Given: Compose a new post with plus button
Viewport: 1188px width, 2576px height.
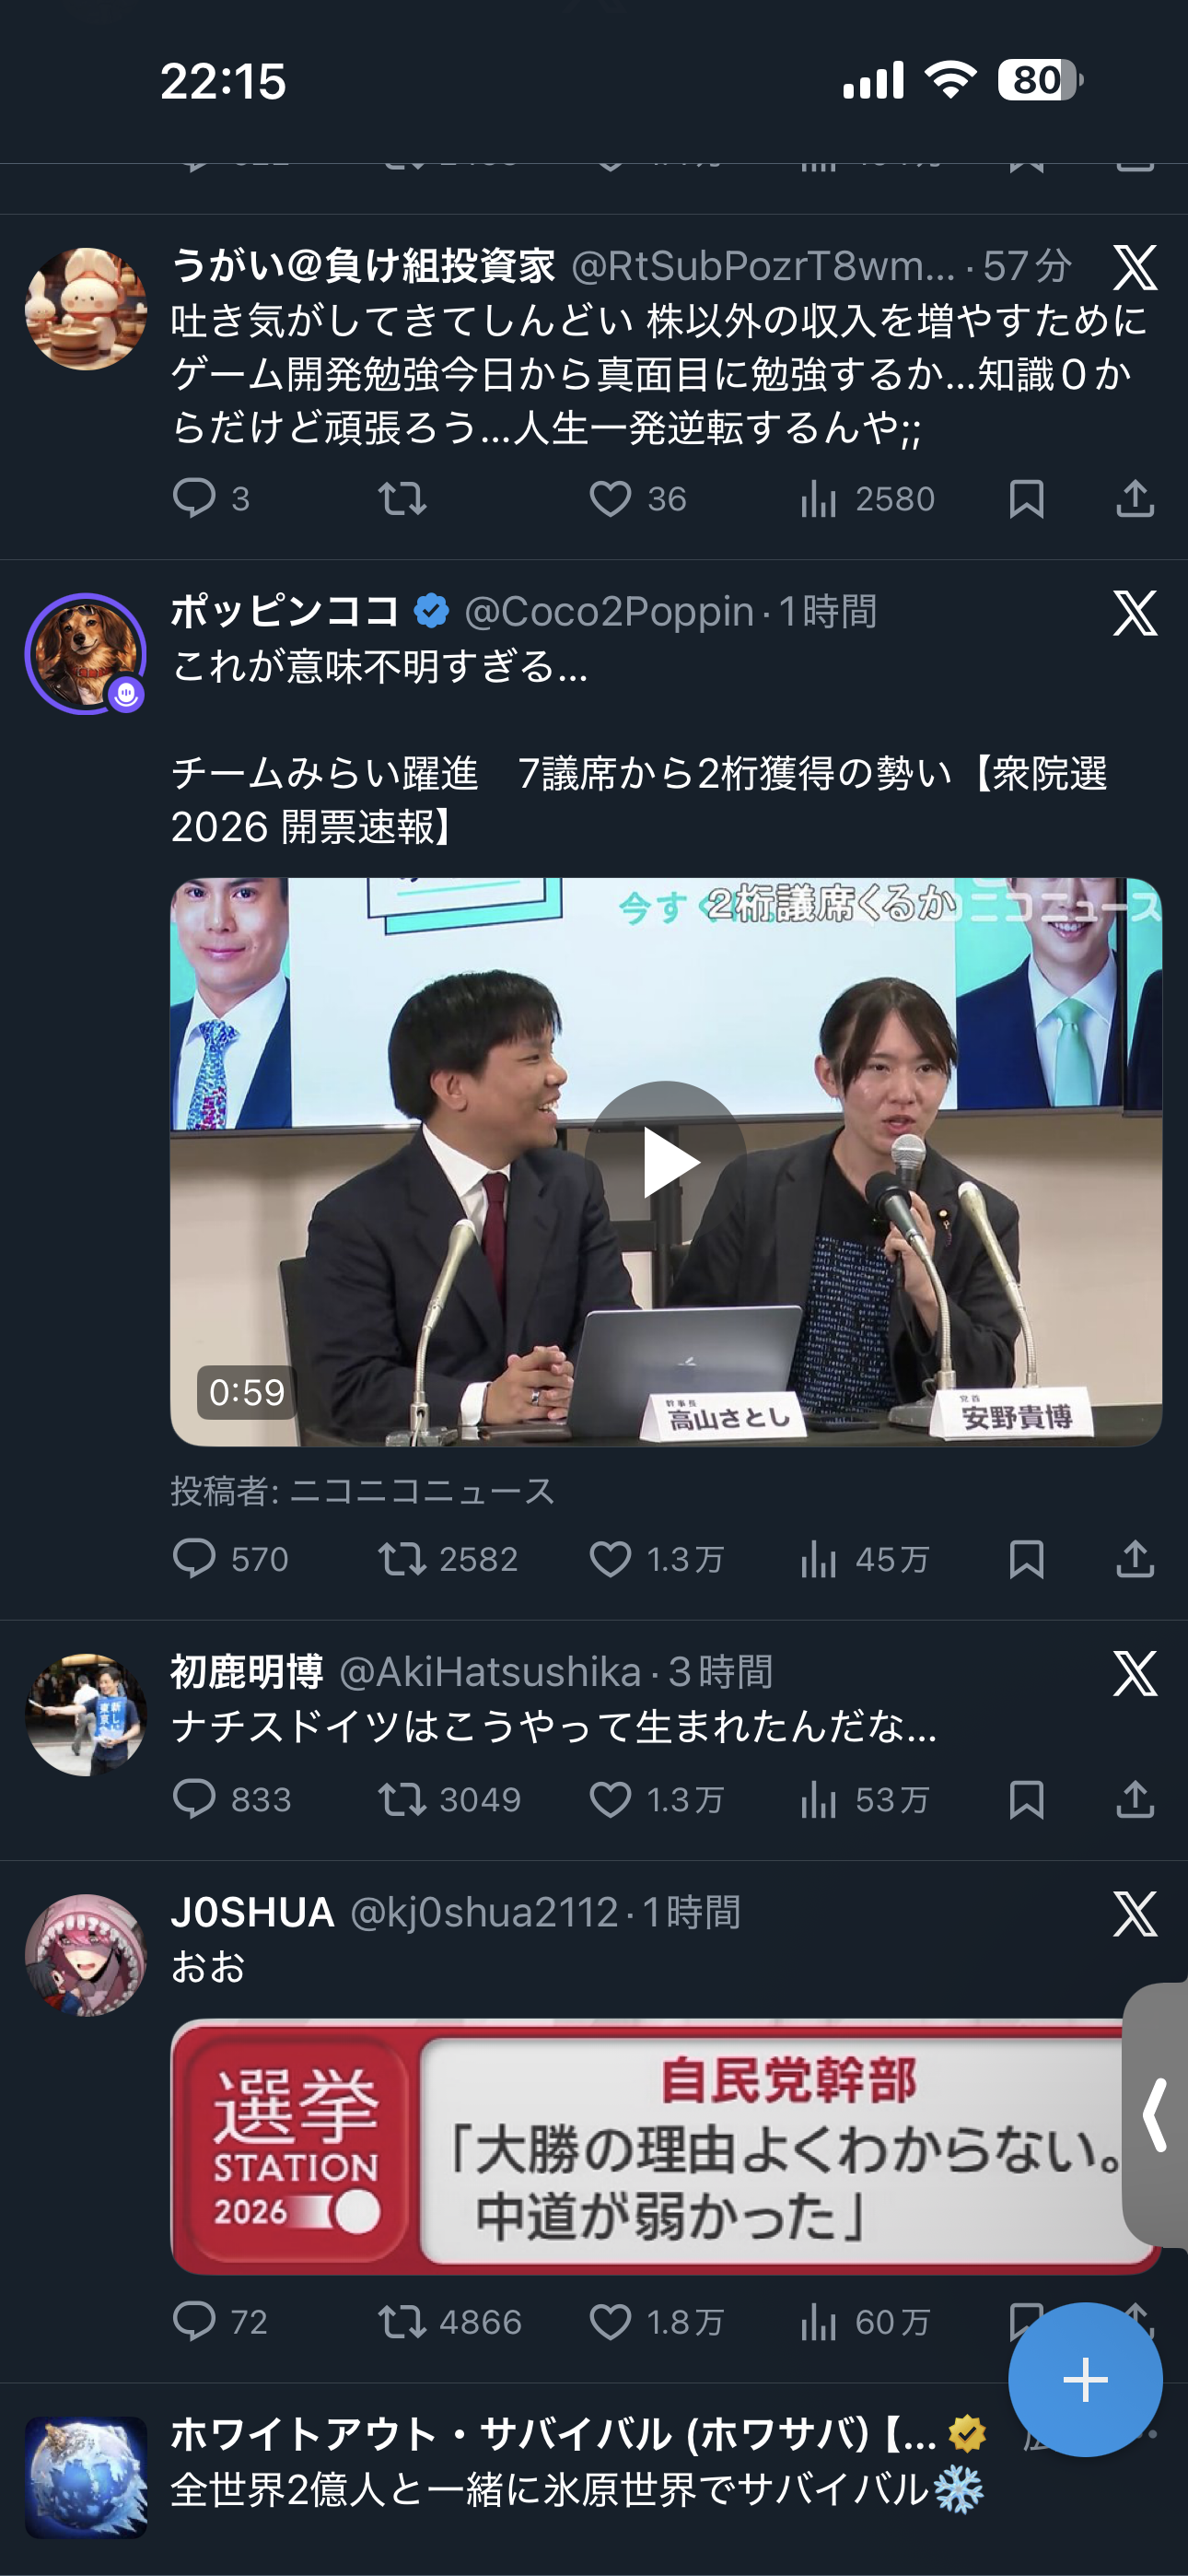Looking at the screenshot, I should tap(1085, 2380).
